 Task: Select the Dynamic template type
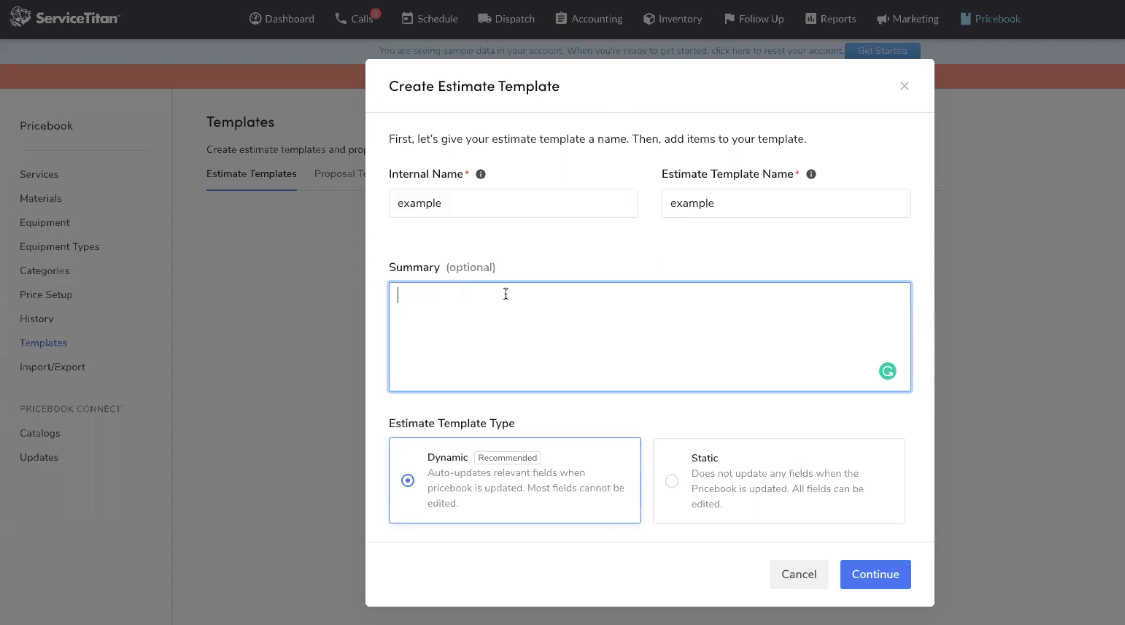click(x=407, y=480)
